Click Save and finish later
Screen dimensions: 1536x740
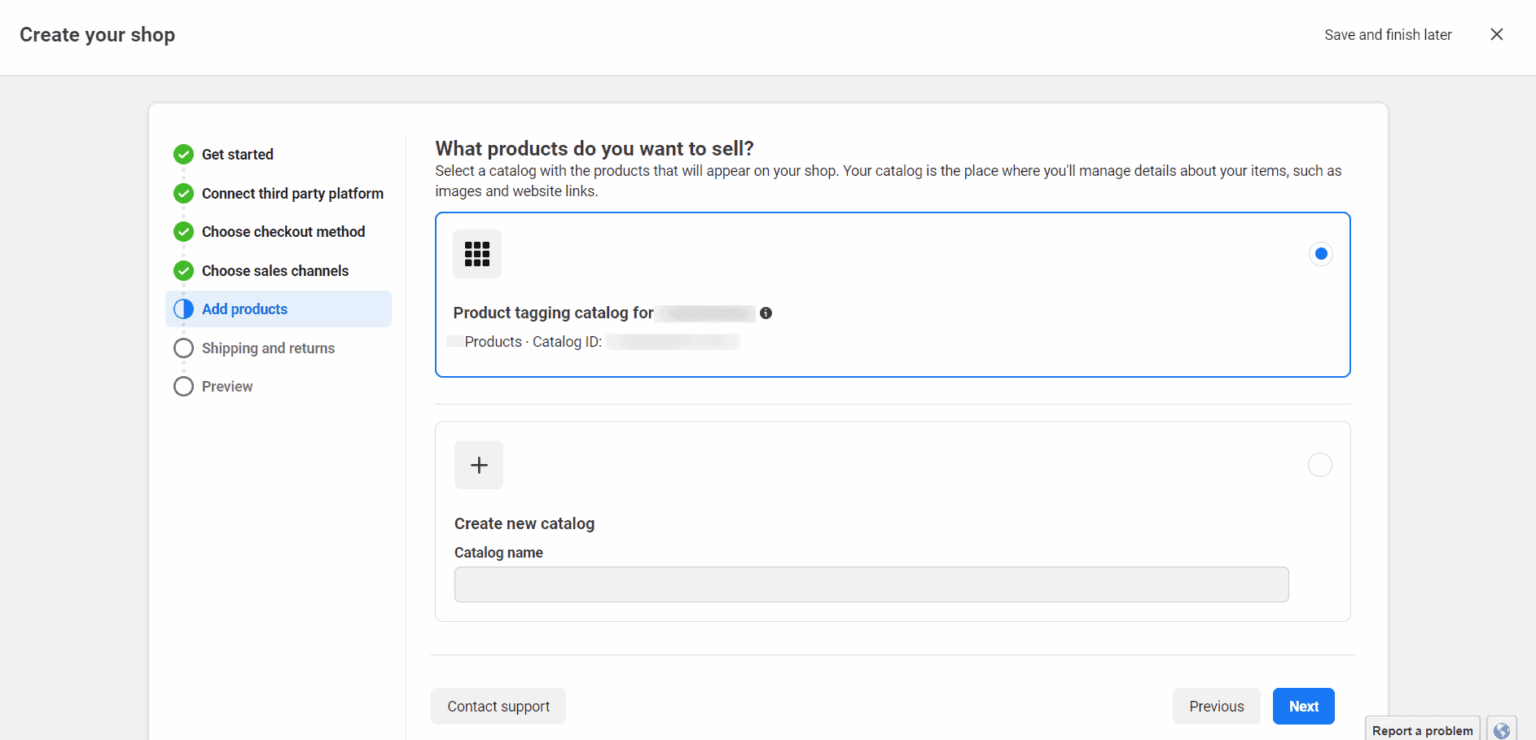(1388, 34)
